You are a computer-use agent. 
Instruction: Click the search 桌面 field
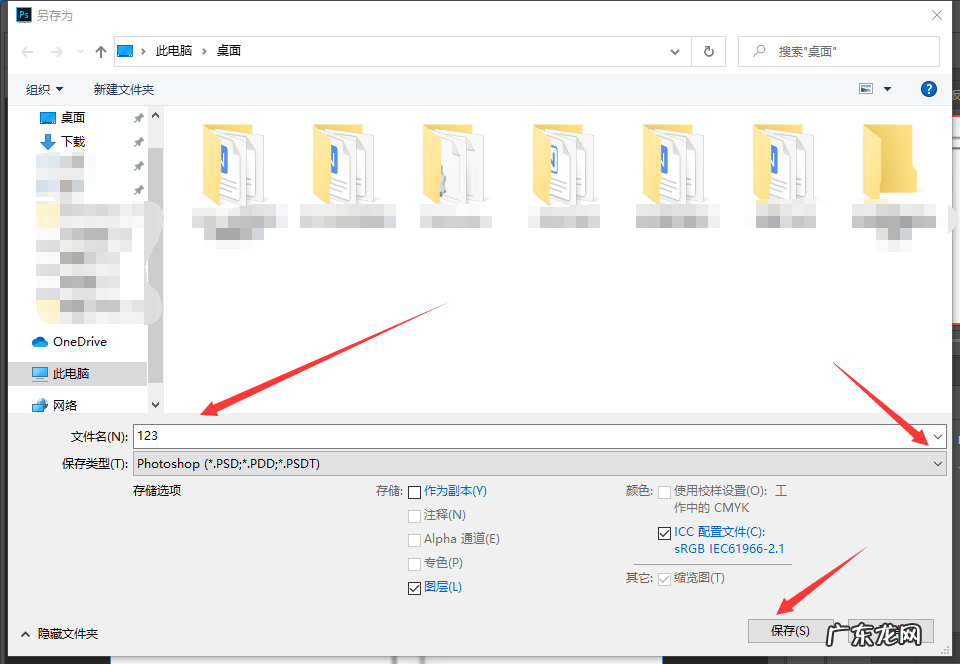click(x=838, y=51)
